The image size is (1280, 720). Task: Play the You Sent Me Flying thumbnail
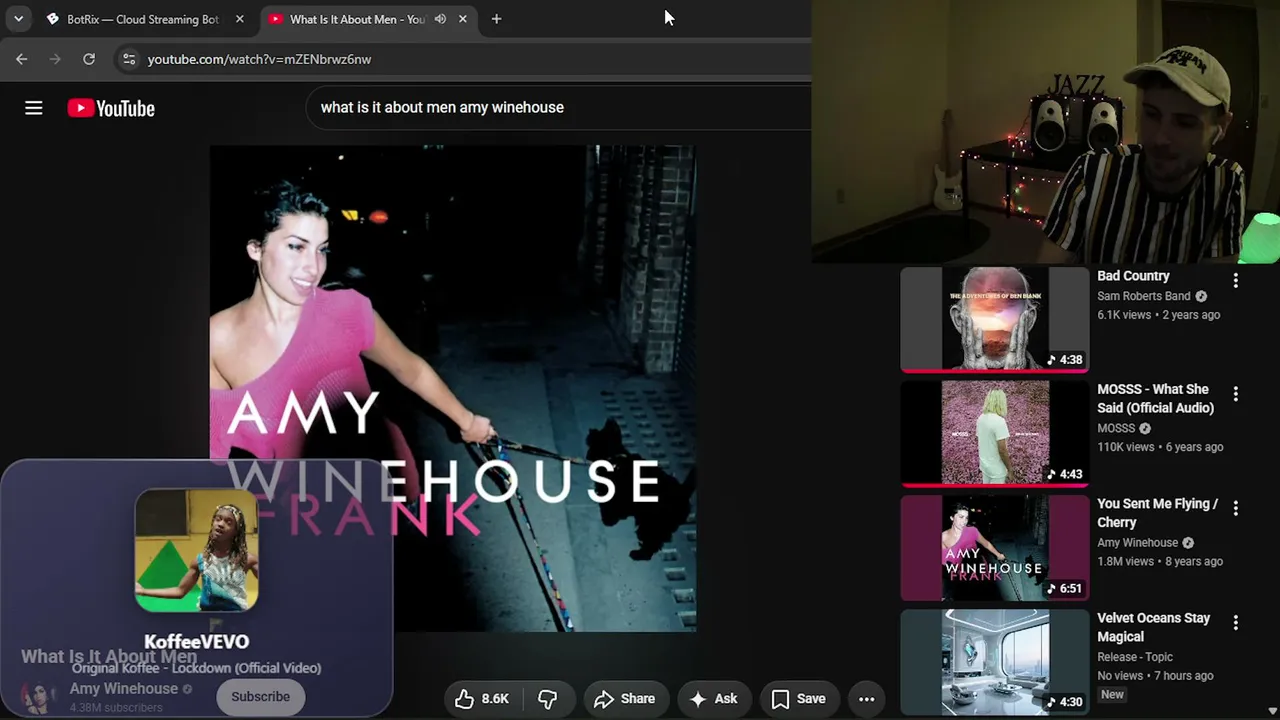pos(995,548)
